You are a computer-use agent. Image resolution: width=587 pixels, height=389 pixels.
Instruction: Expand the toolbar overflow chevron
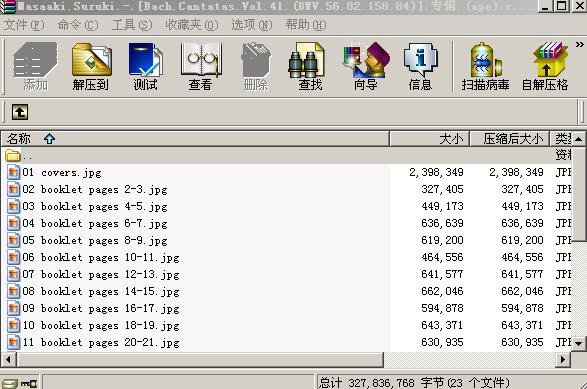[580, 45]
